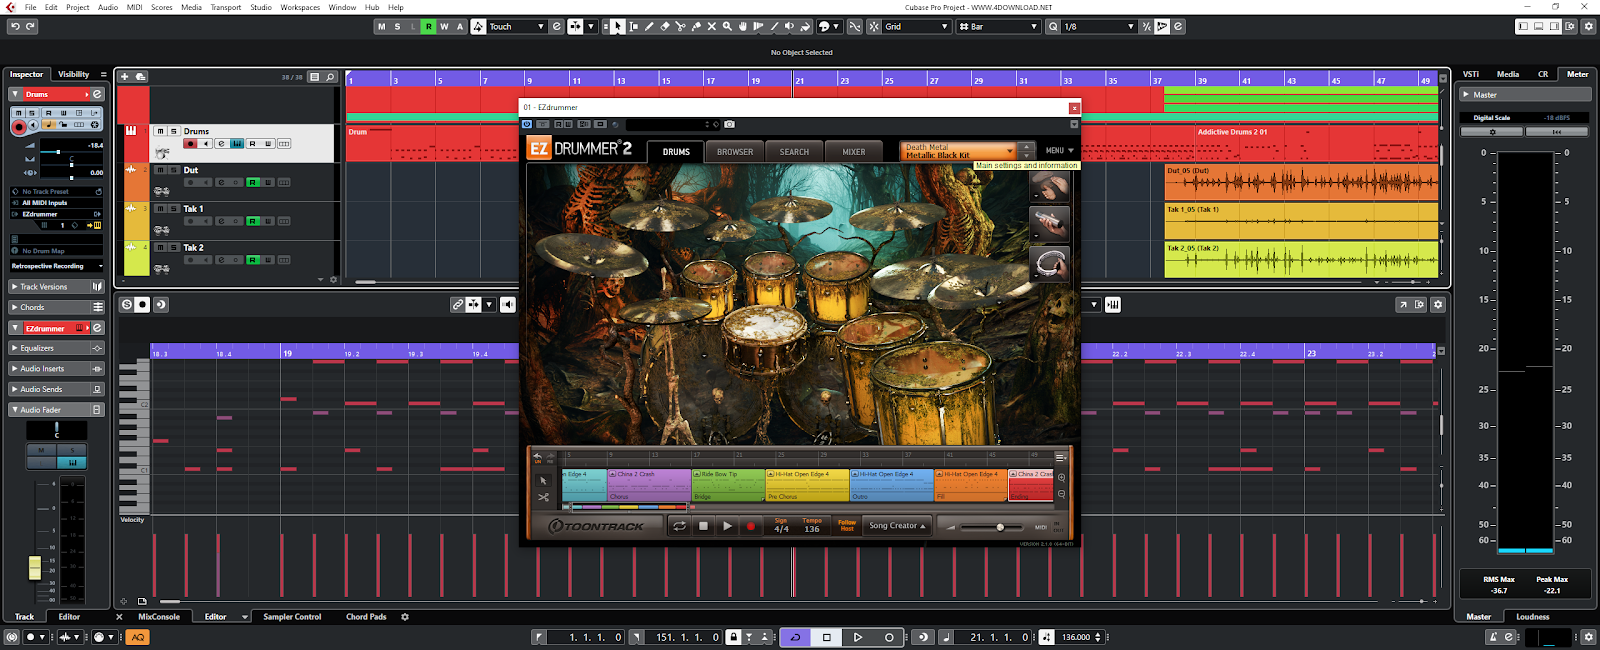
Task: Solo the Tak 1 track
Action: pos(173,209)
